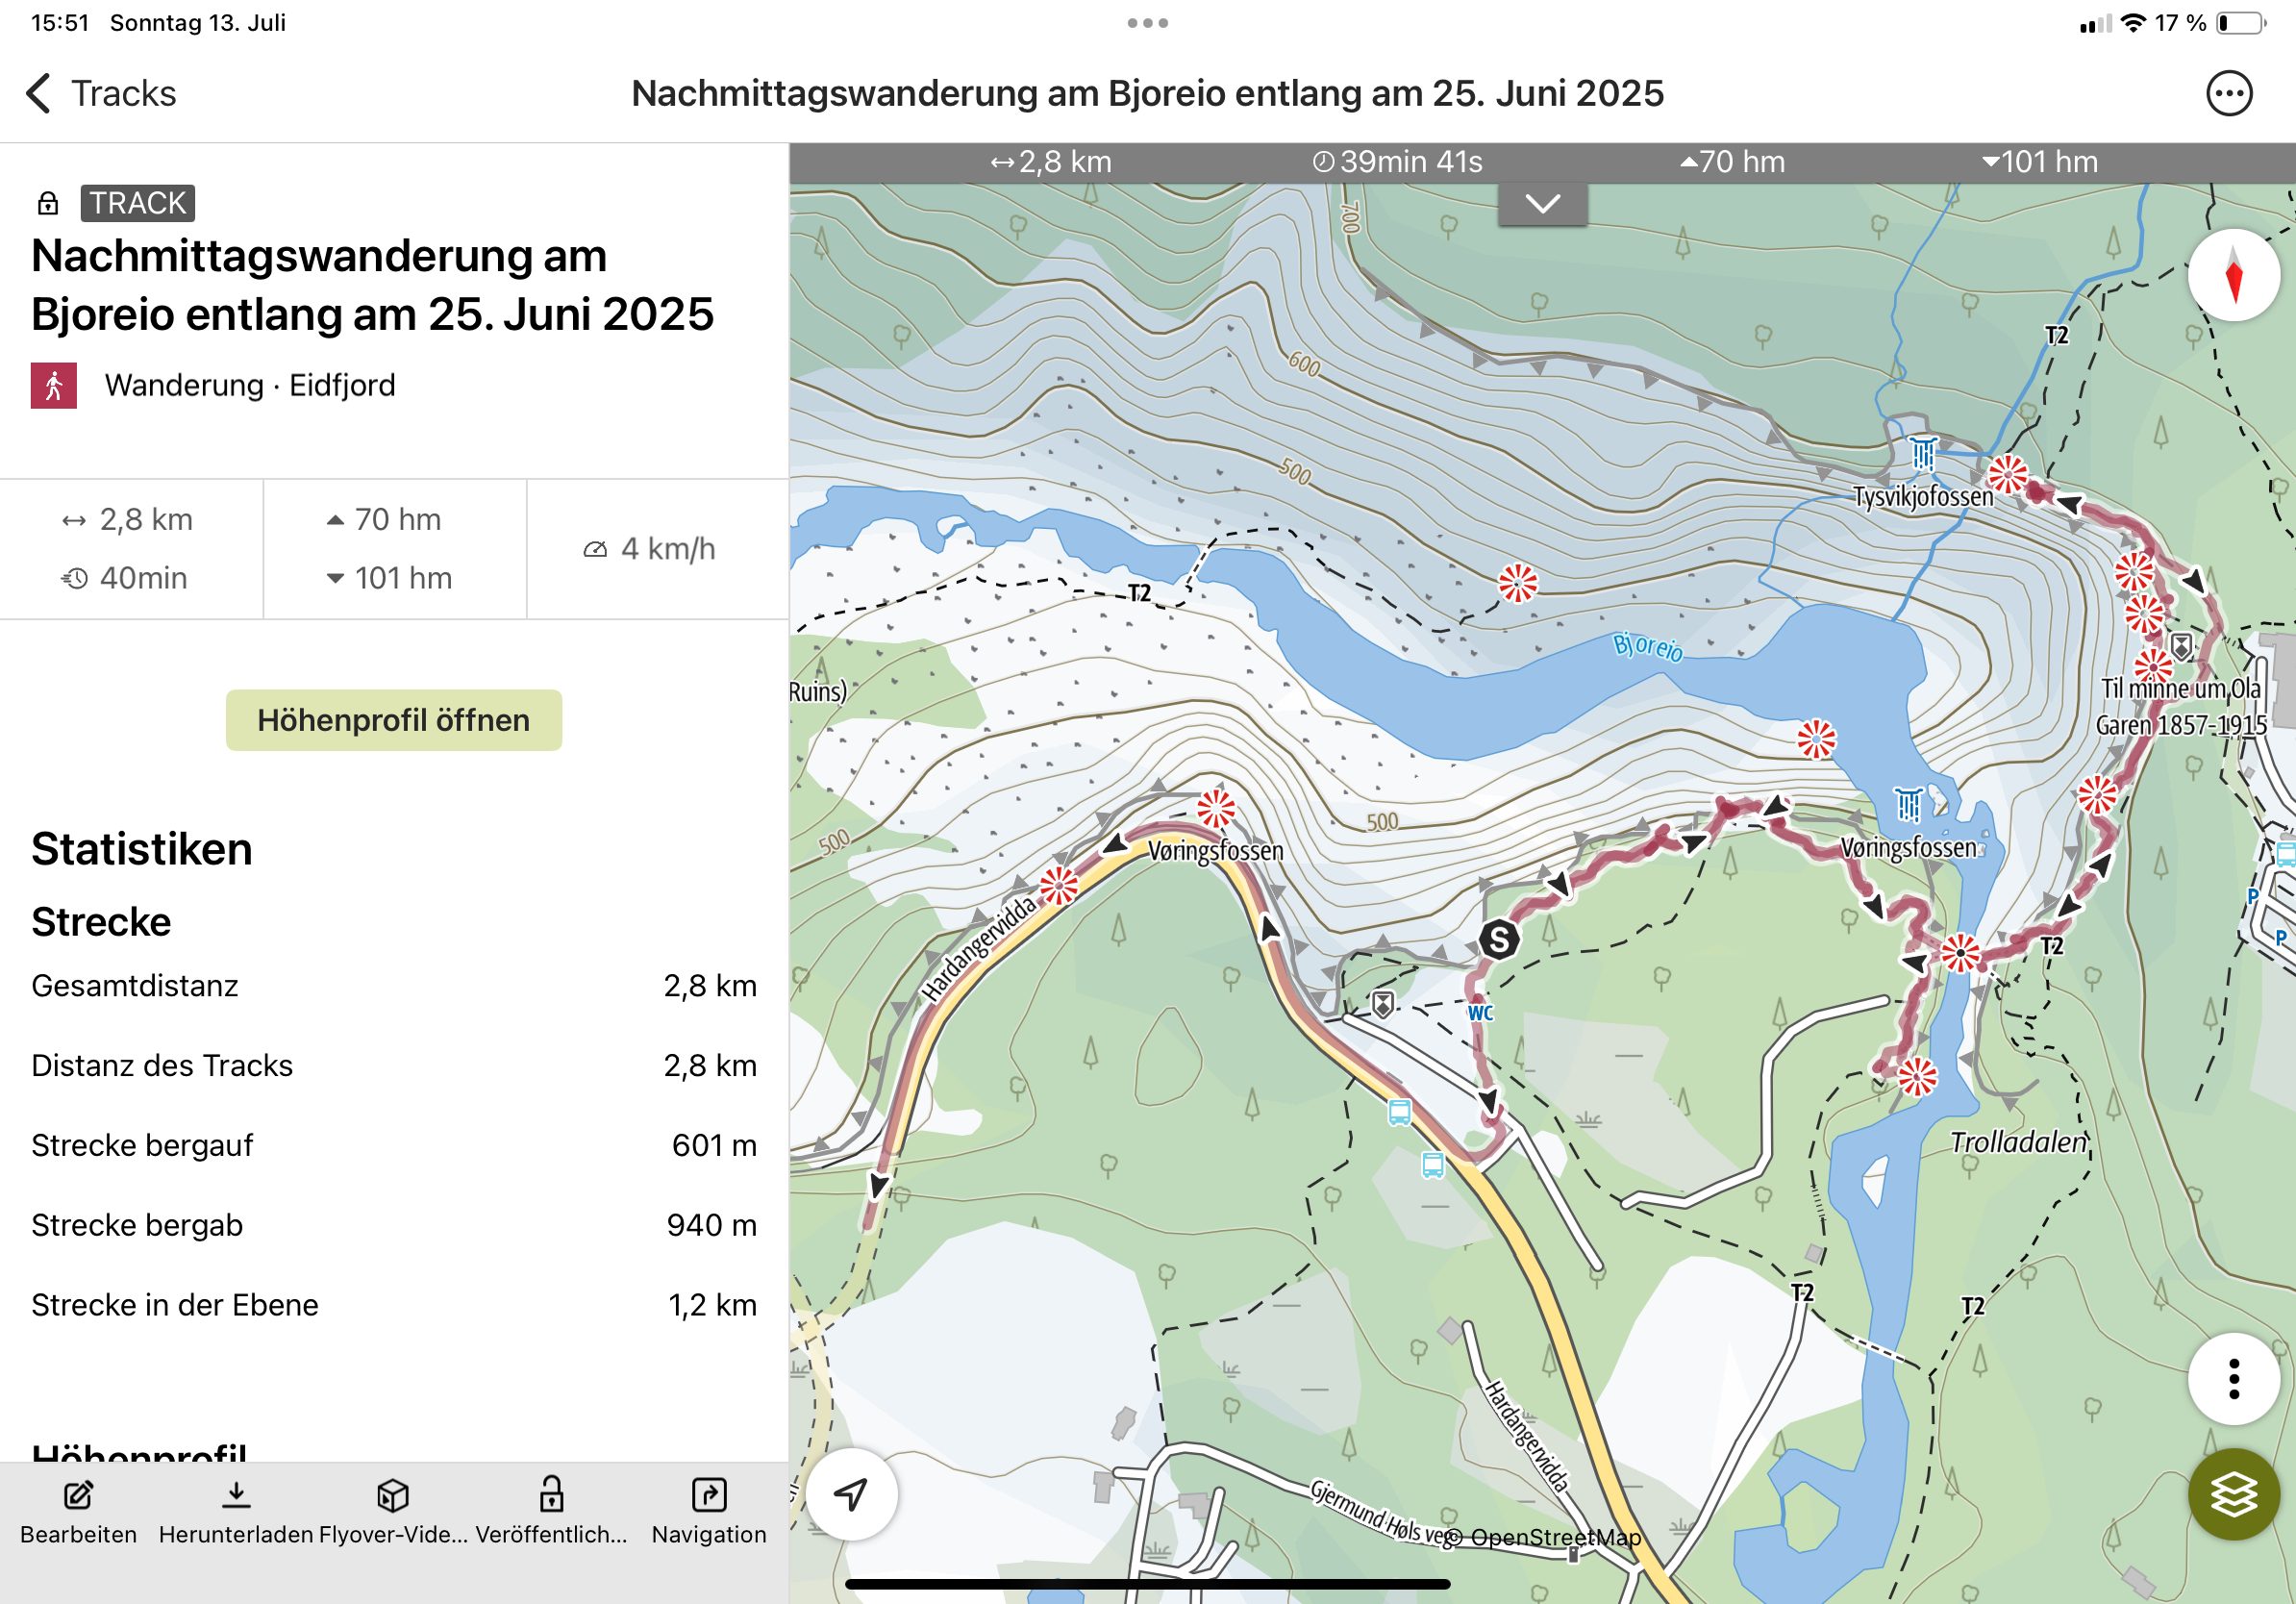
Task: Tap the Navigation route icon
Action: (708, 1495)
